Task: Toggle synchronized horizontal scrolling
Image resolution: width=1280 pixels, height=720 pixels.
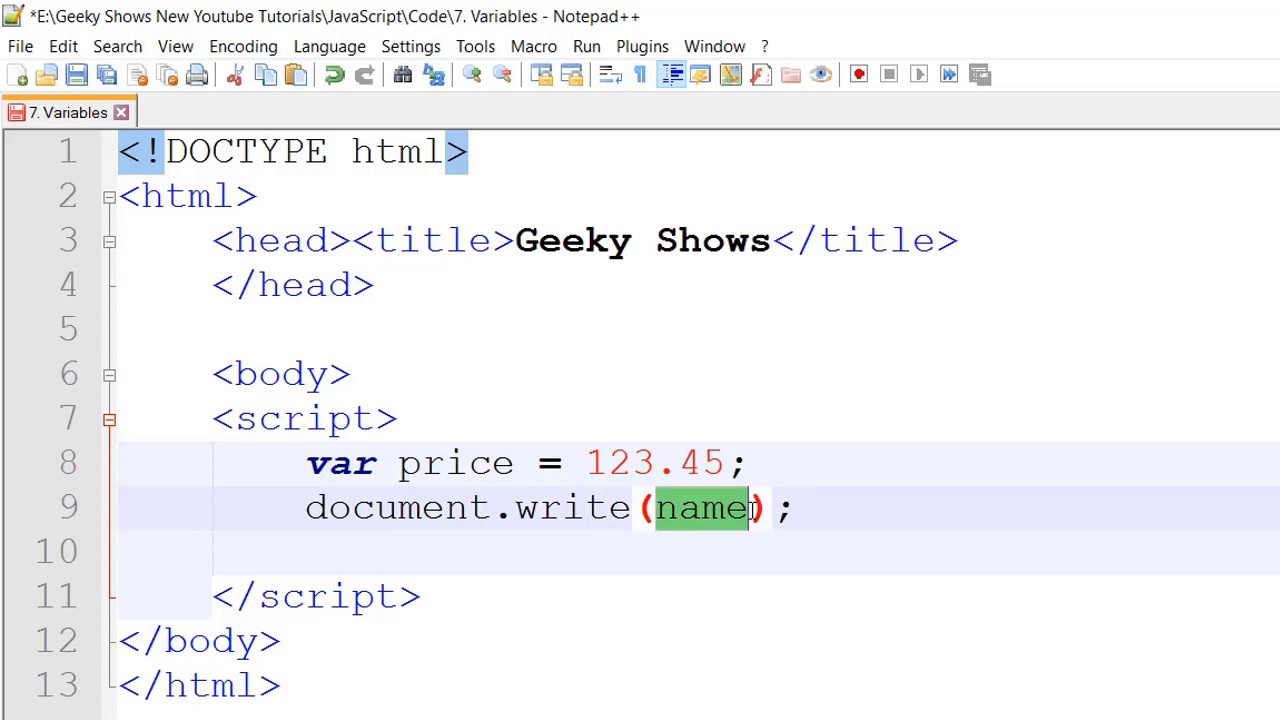Action: (x=571, y=75)
